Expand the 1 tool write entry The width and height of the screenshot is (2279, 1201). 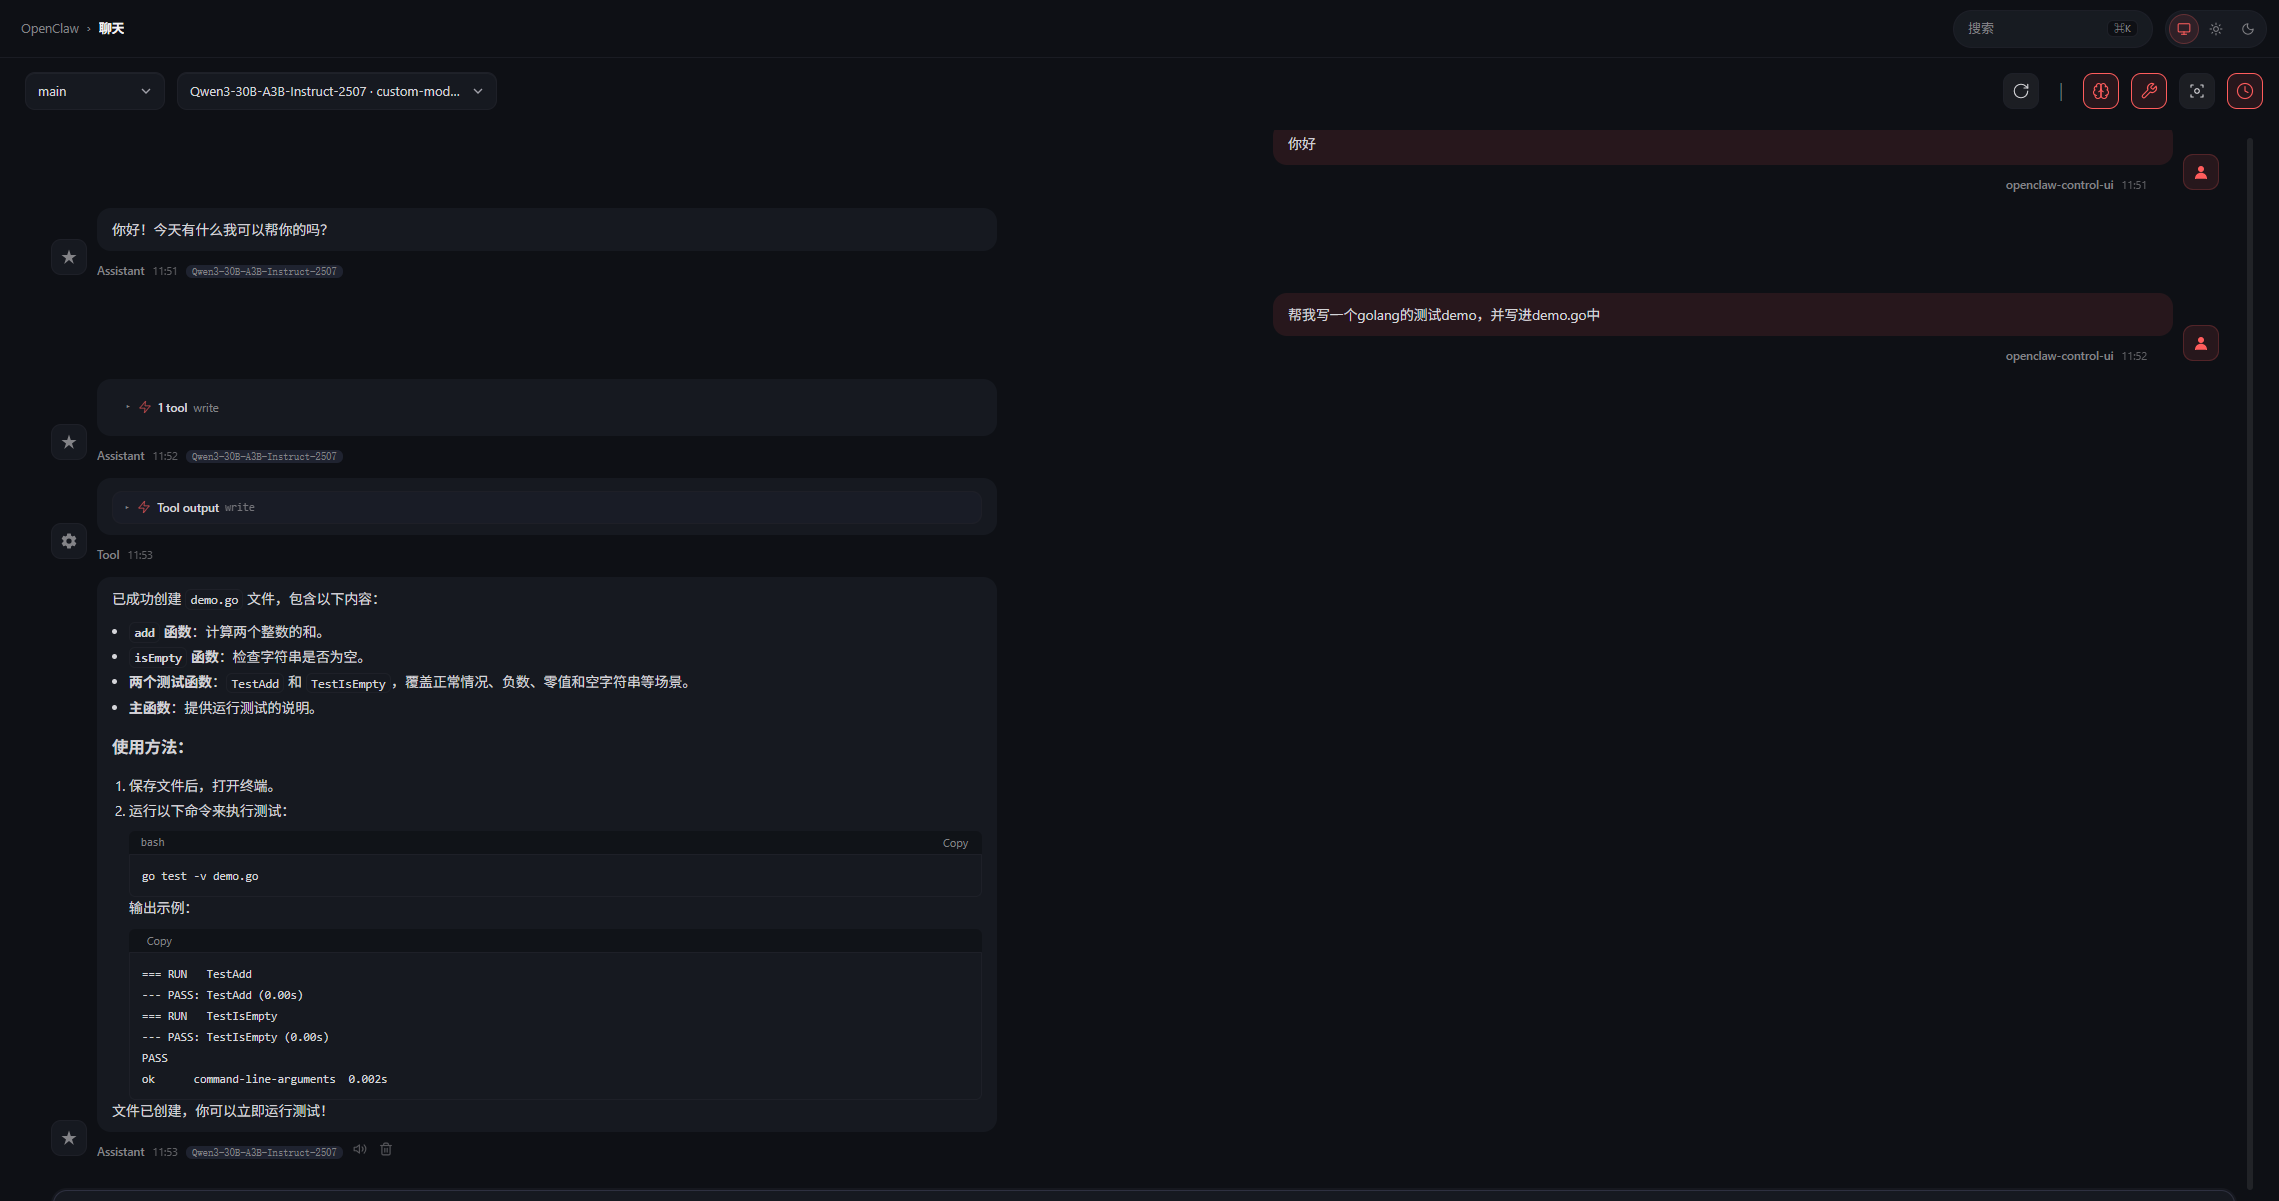point(172,408)
